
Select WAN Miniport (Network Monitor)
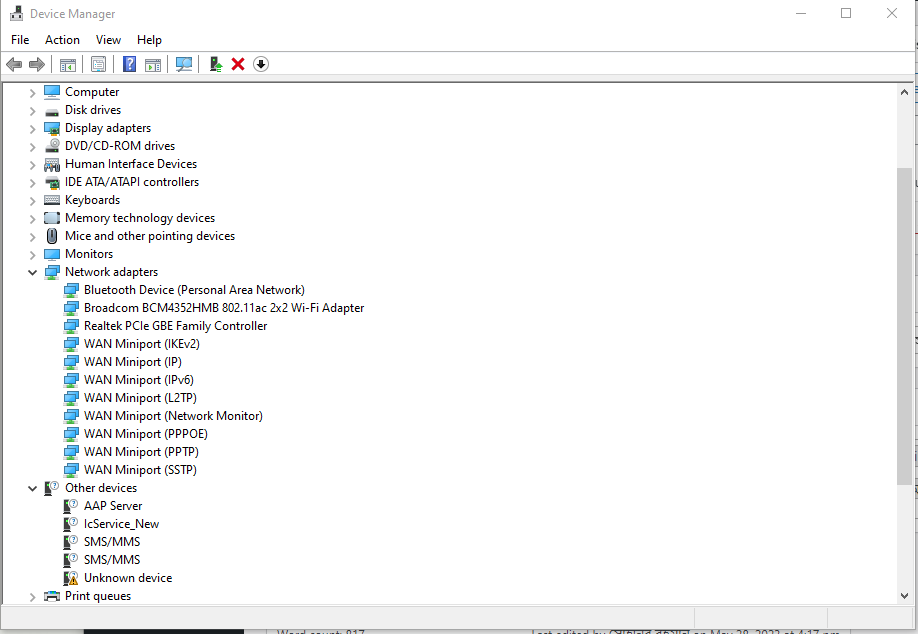coord(173,416)
